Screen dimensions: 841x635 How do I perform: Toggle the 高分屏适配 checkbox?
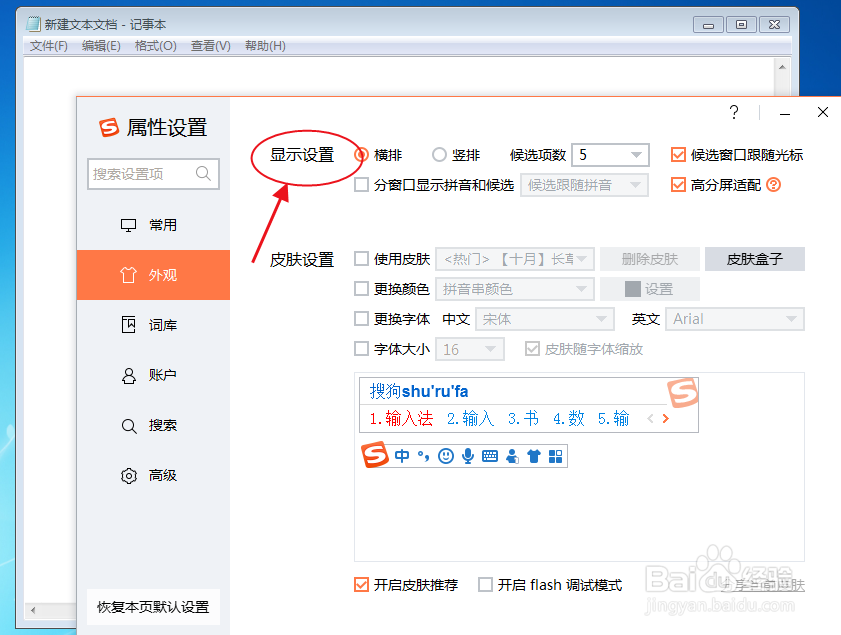pyautogui.click(x=678, y=185)
